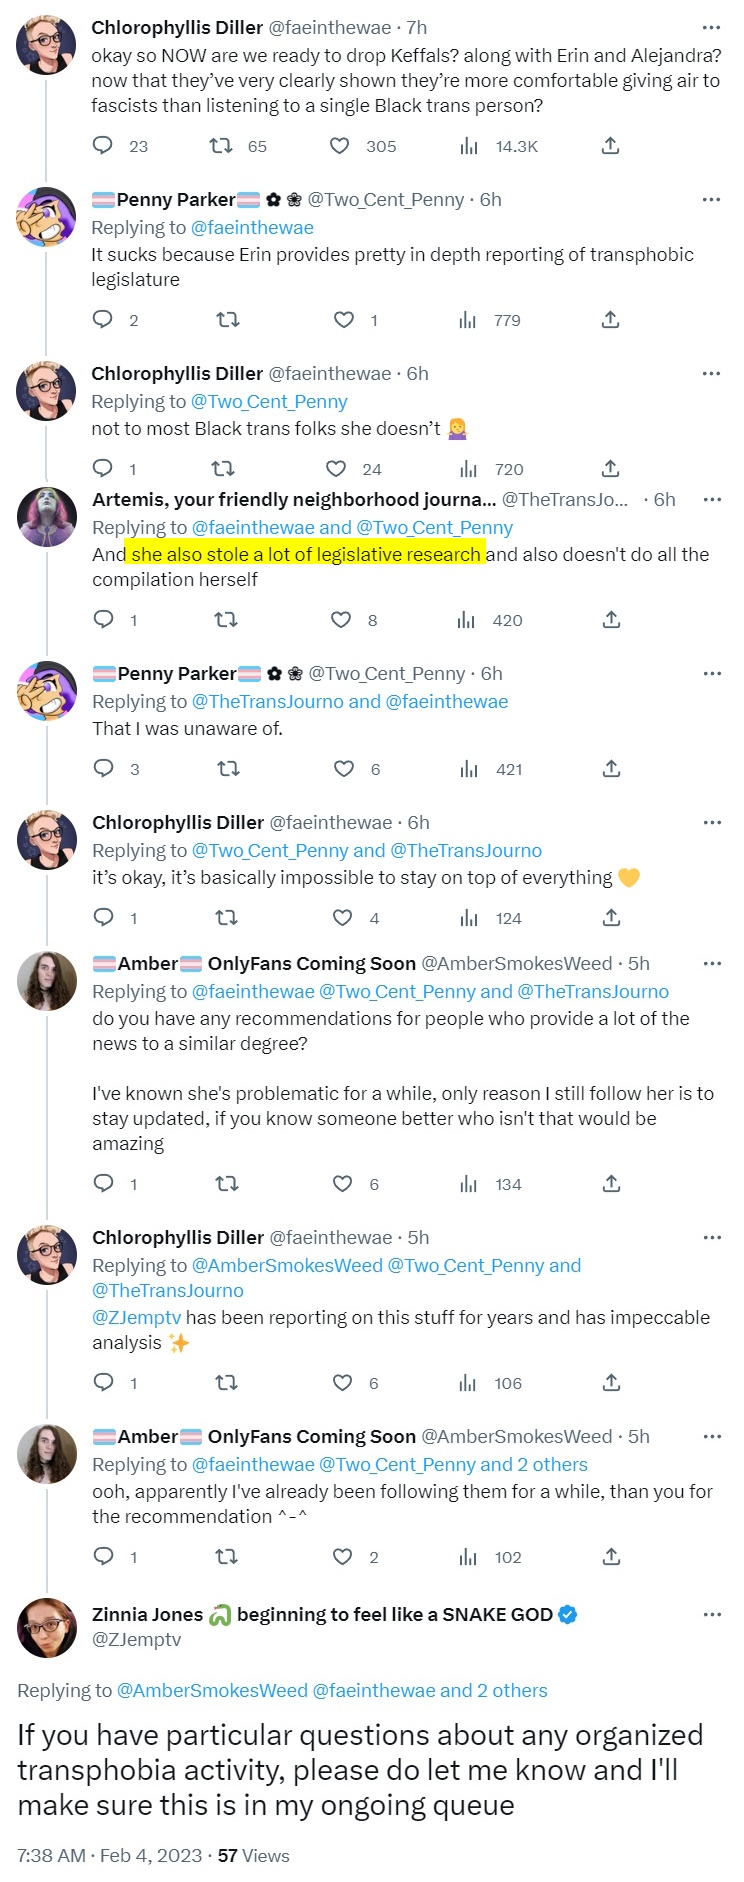Screen dimensions: 744x1882
Task: Open the "2 others" link in Amber's reply
Action: (x=552, y=1465)
